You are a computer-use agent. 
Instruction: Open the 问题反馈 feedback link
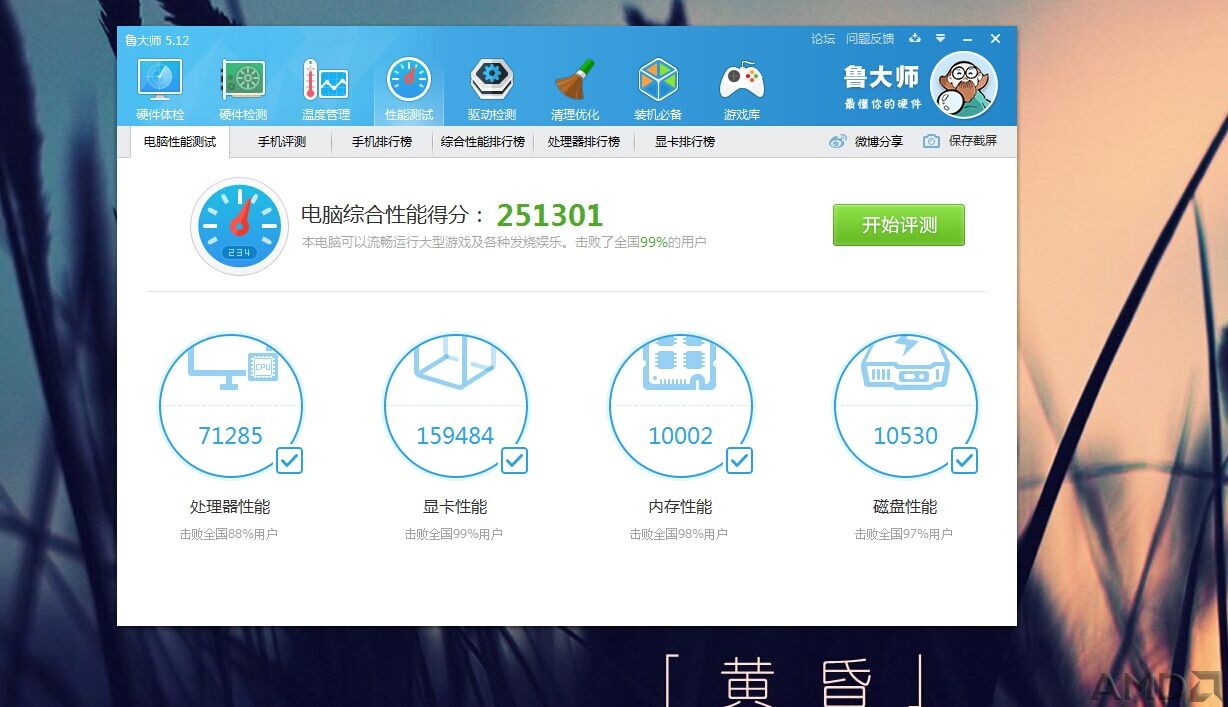click(870, 39)
